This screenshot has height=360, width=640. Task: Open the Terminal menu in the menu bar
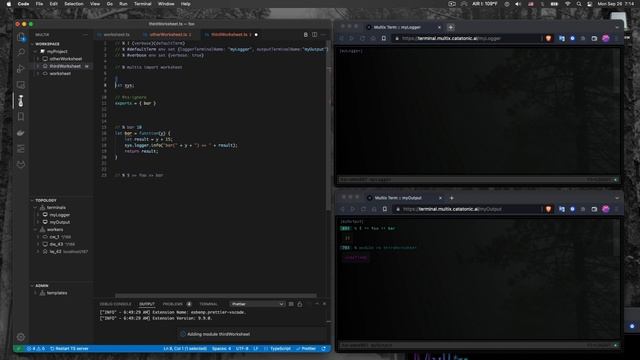pos(142,4)
